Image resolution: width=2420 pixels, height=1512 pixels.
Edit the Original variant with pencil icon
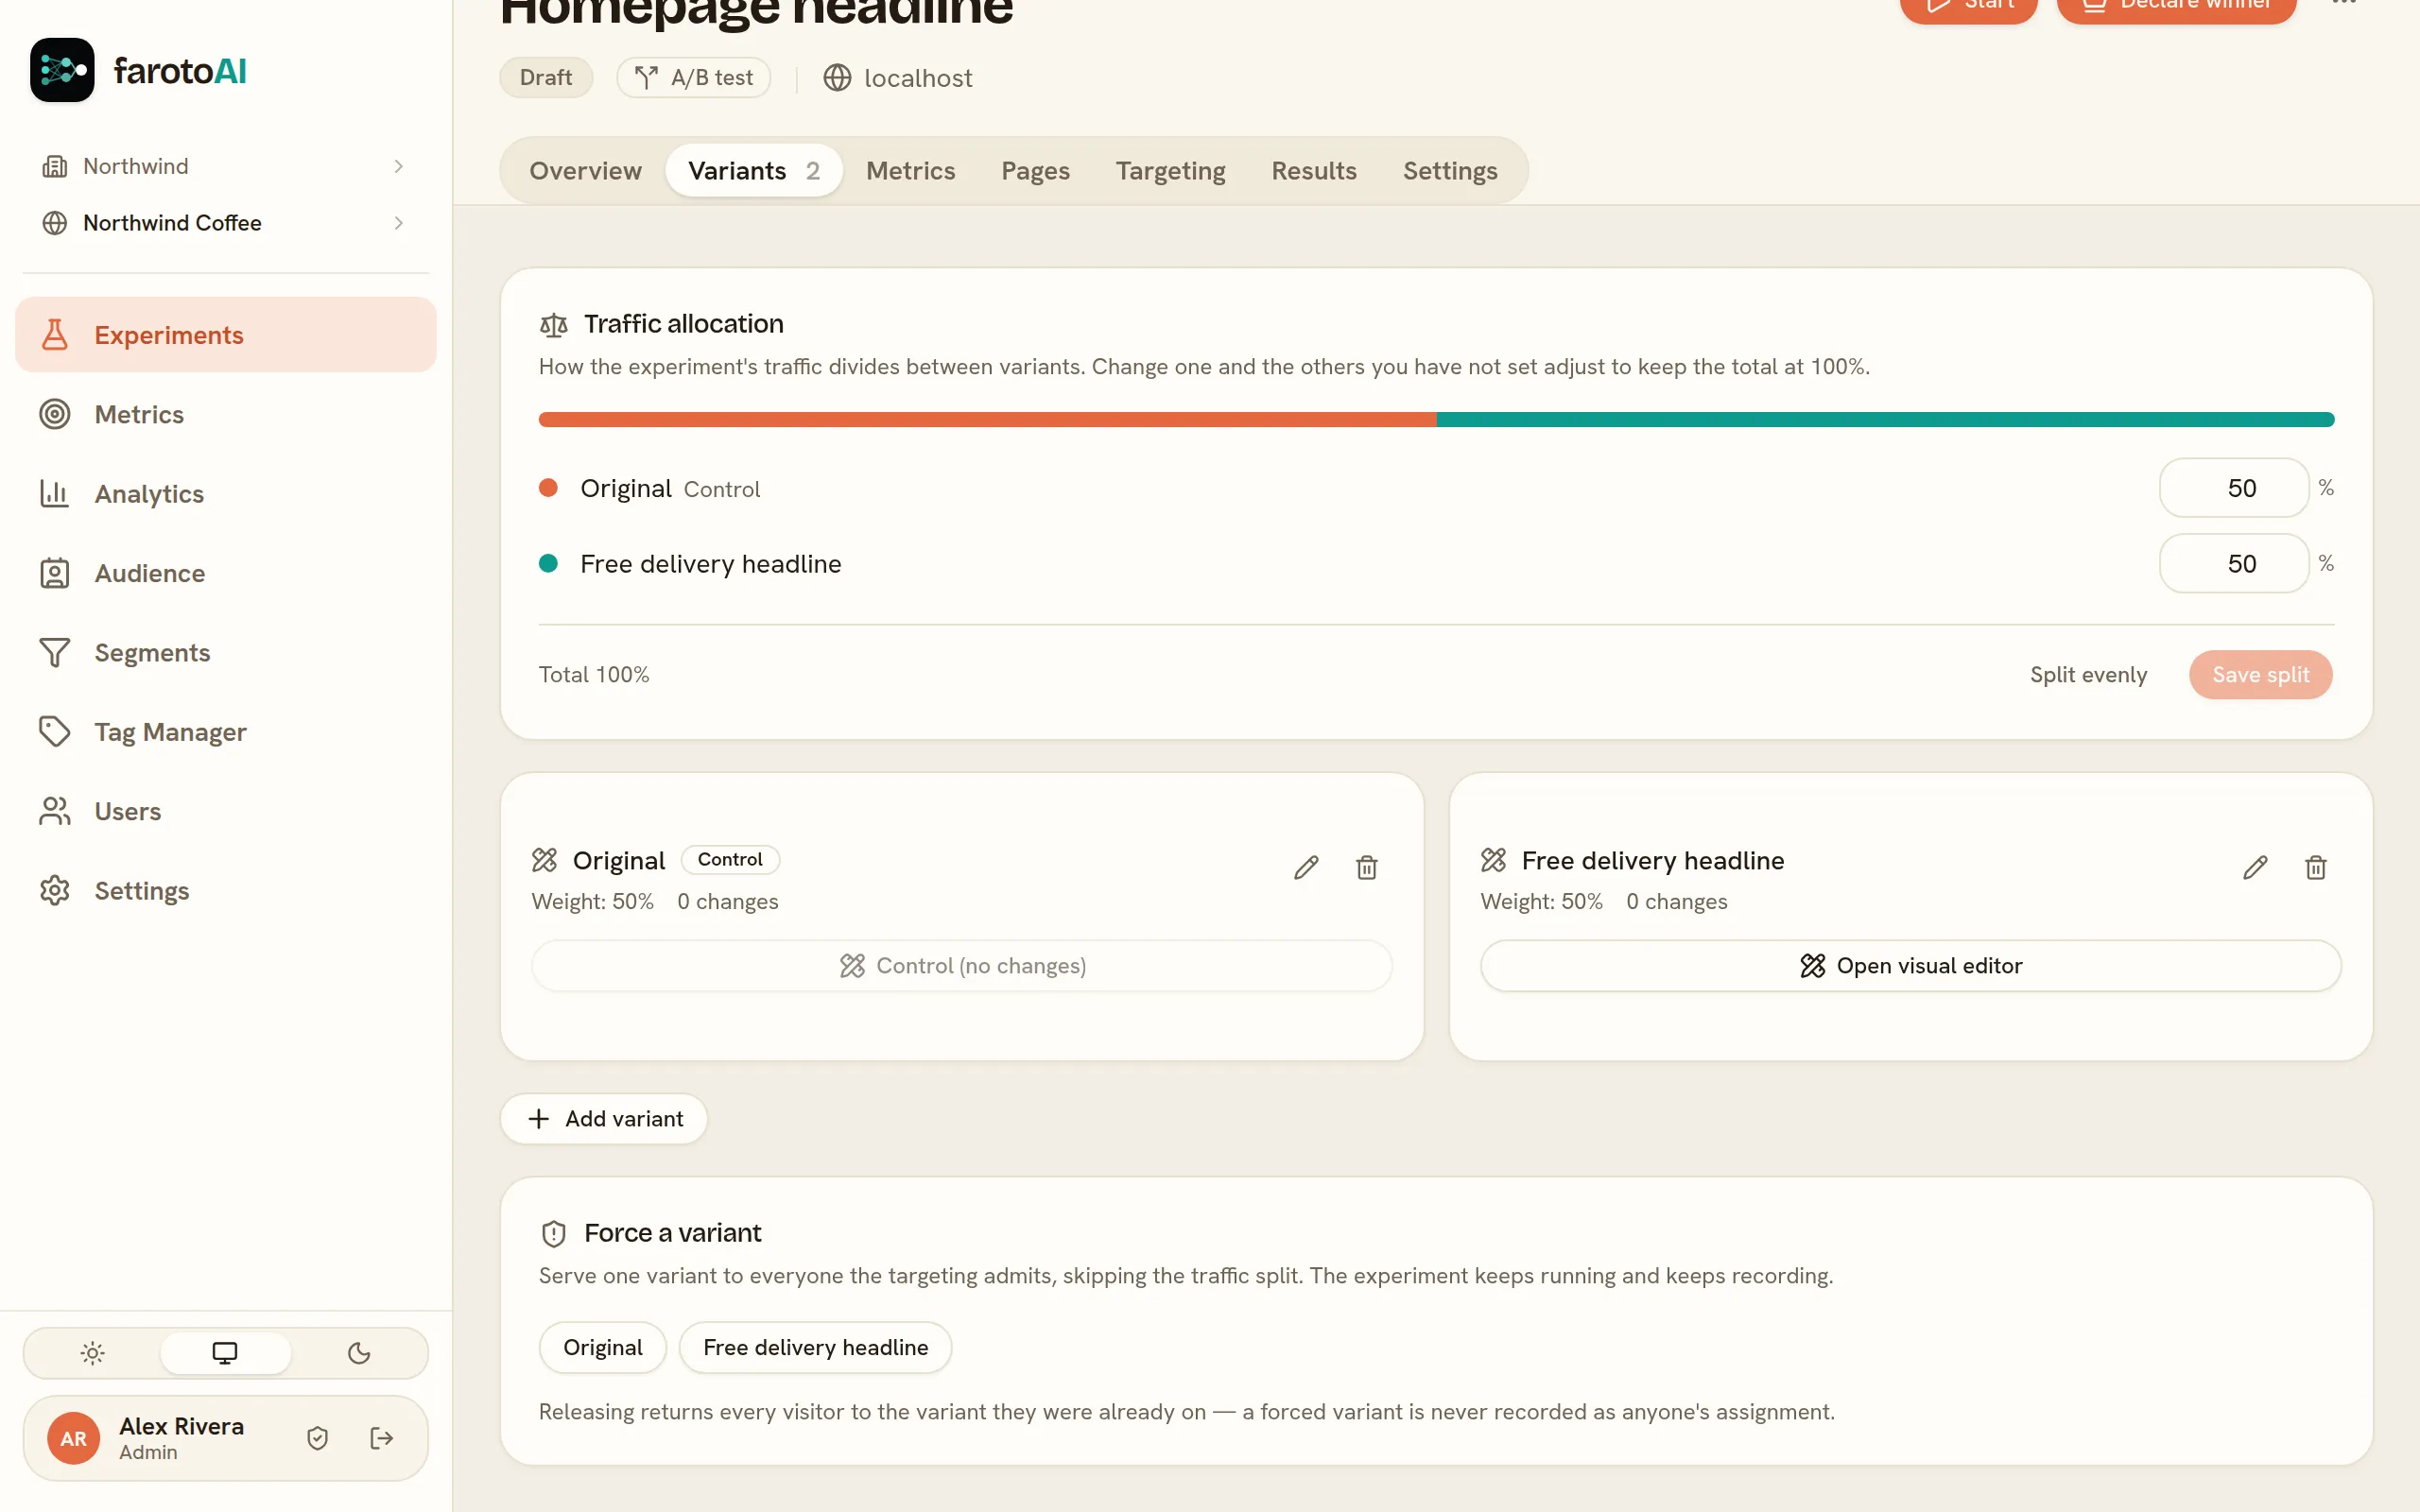tap(1306, 867)
